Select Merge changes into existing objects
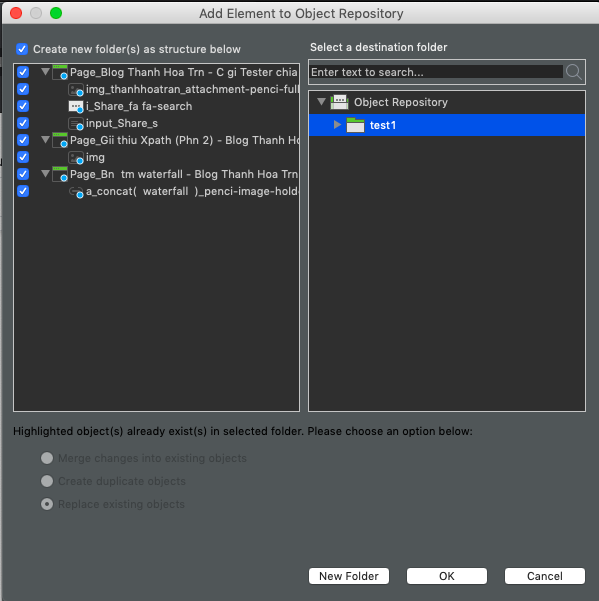Viewport: 599px width, 601px height. [x=47, y=458]
